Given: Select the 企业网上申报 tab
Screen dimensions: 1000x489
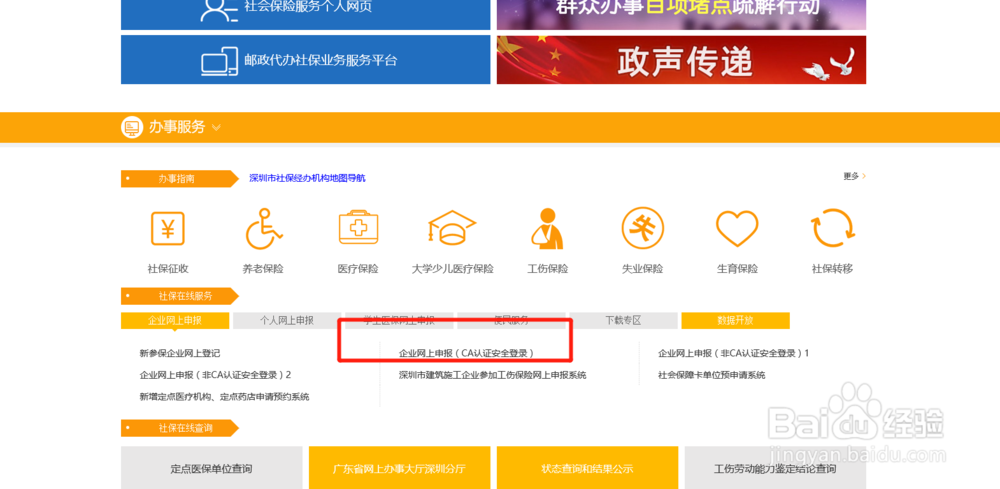Looking at the screenshot, I should (175, 321).
